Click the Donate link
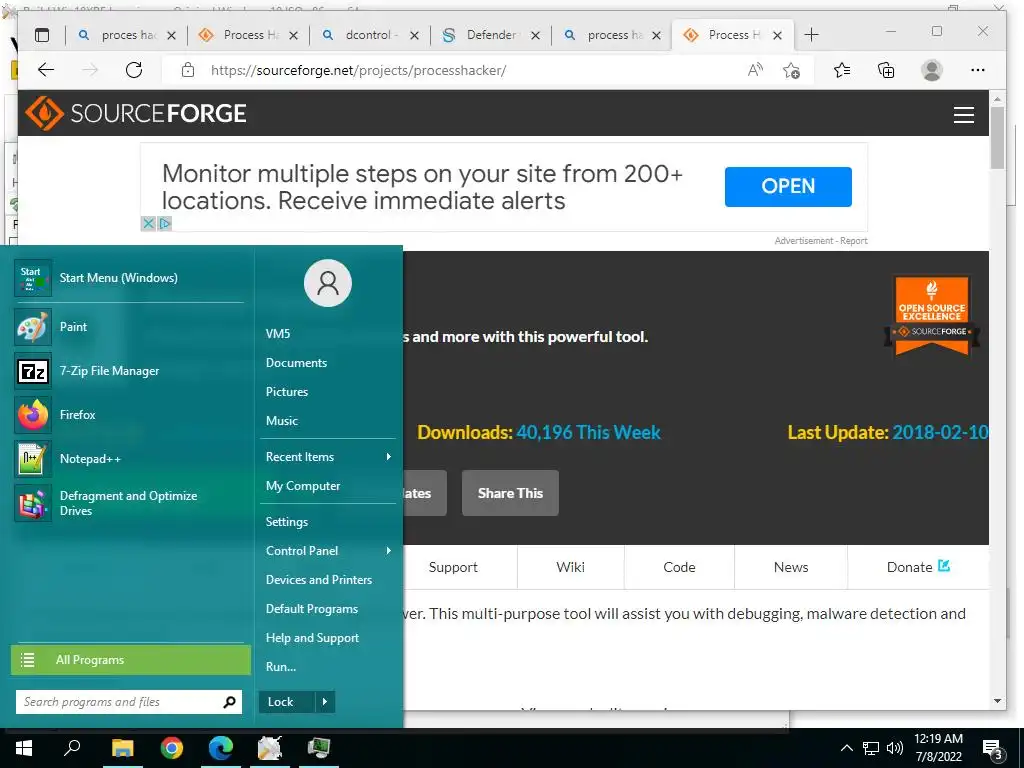Image resolution: width=1024 pixels, height=768 pixels. [918, 567]
